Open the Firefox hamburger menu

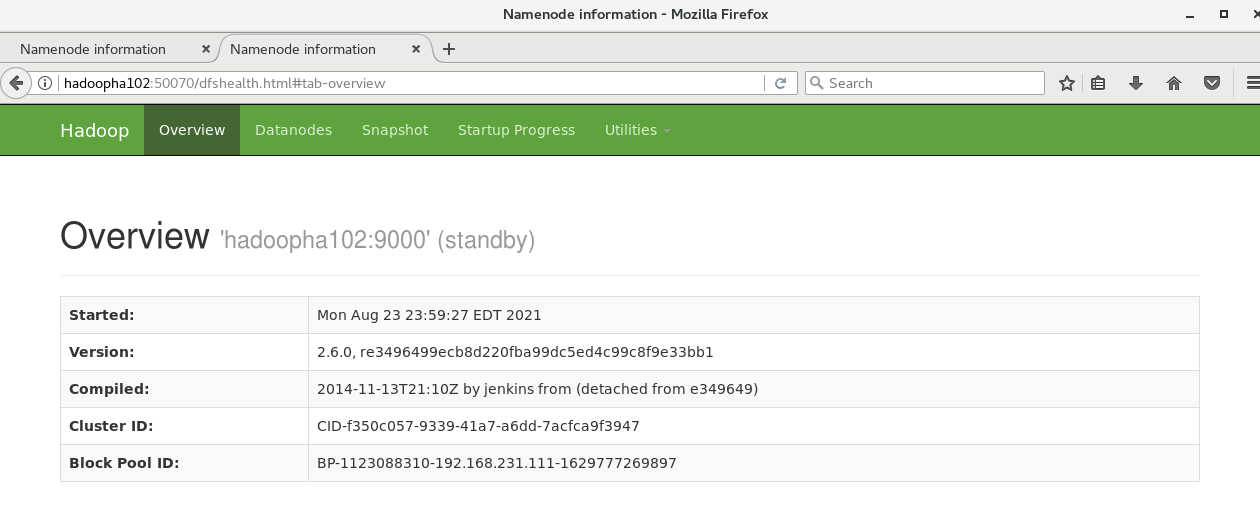click(x=1251, y=83)
